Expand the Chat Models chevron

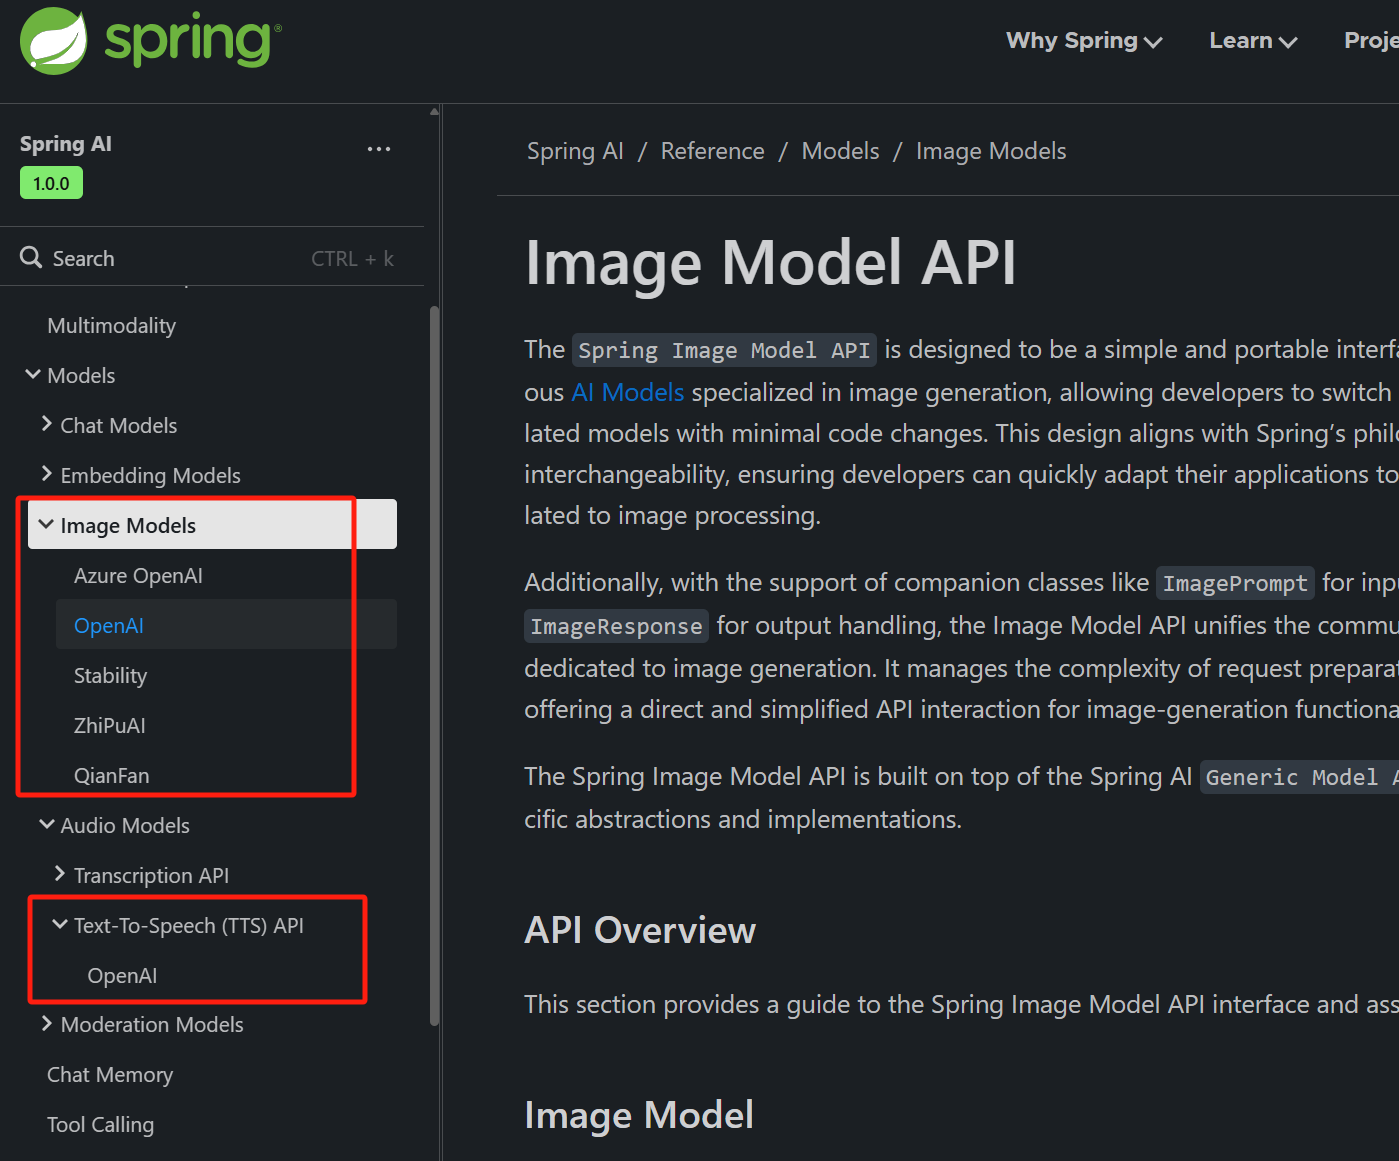[46, 424]
